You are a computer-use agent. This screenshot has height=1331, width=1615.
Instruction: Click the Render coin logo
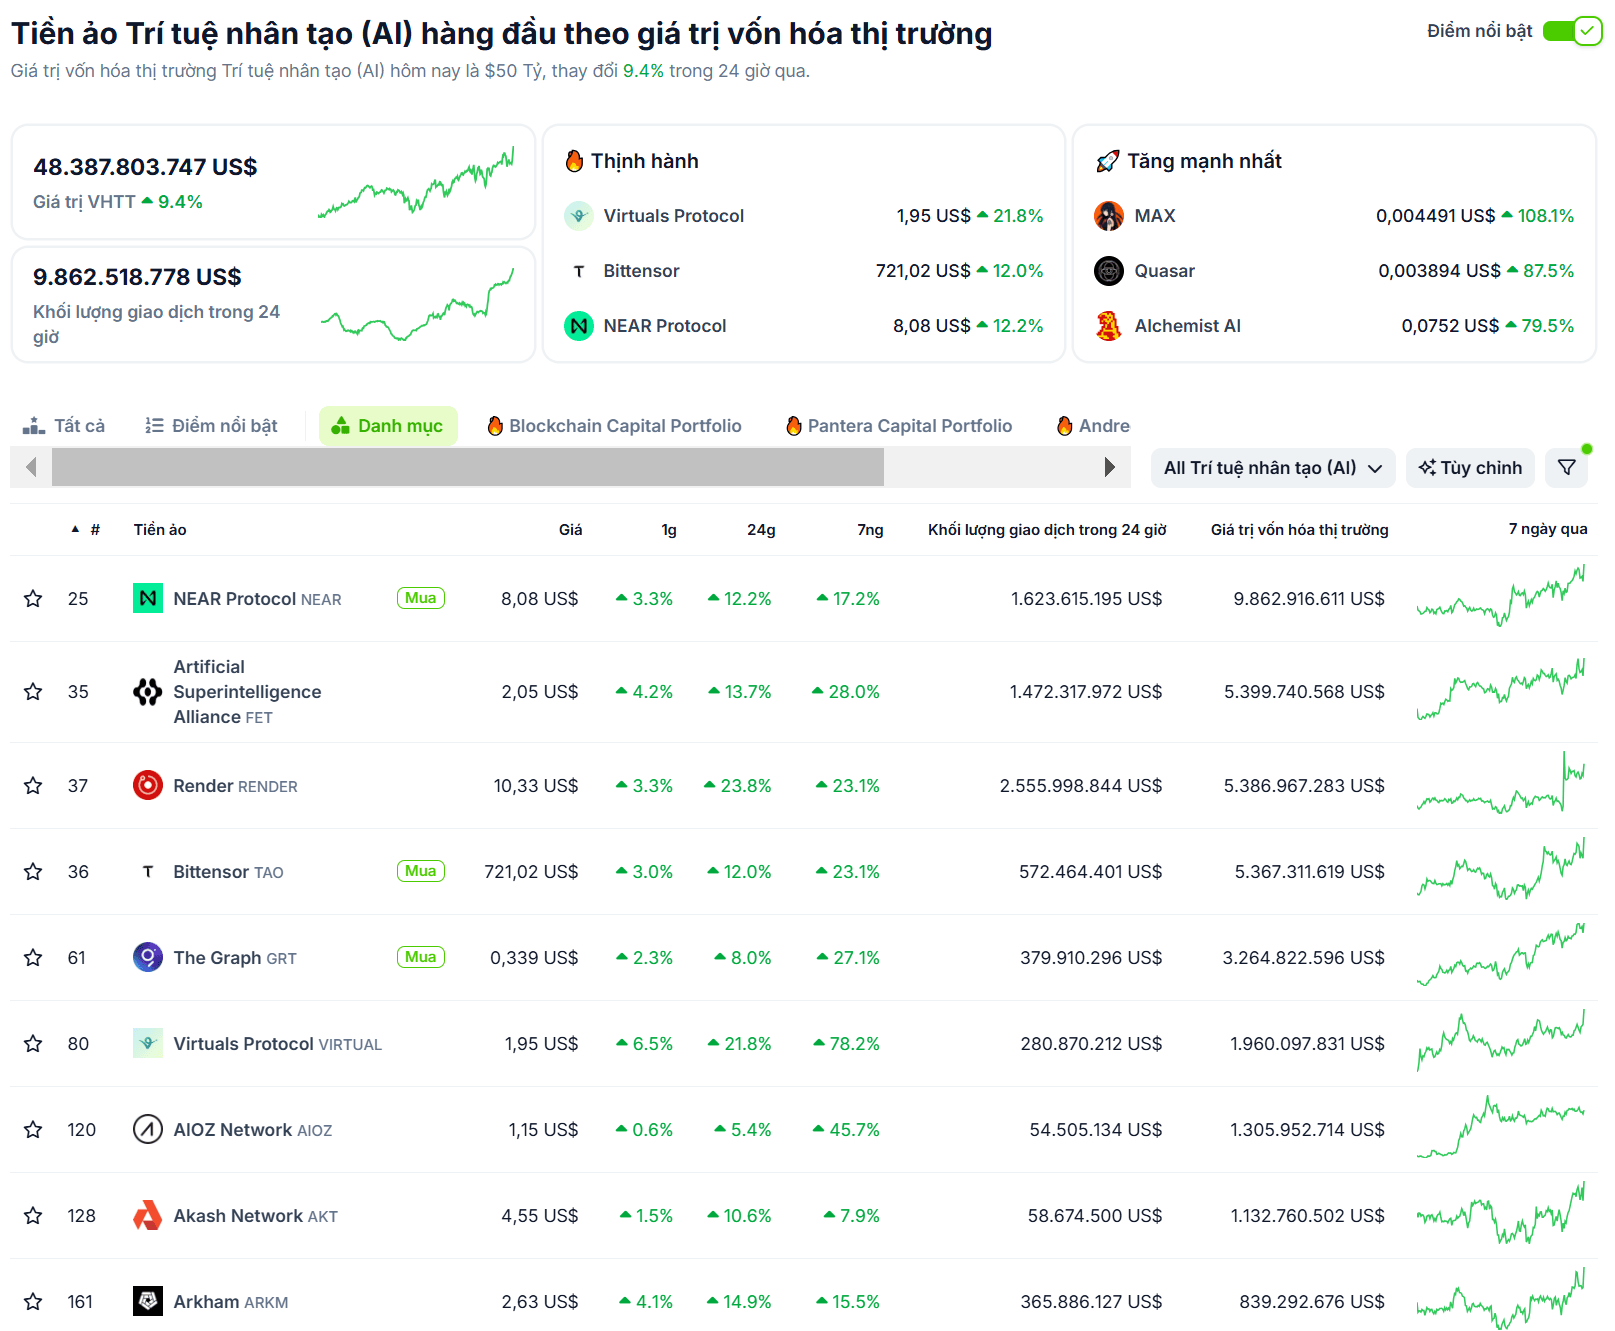(148, 785)
